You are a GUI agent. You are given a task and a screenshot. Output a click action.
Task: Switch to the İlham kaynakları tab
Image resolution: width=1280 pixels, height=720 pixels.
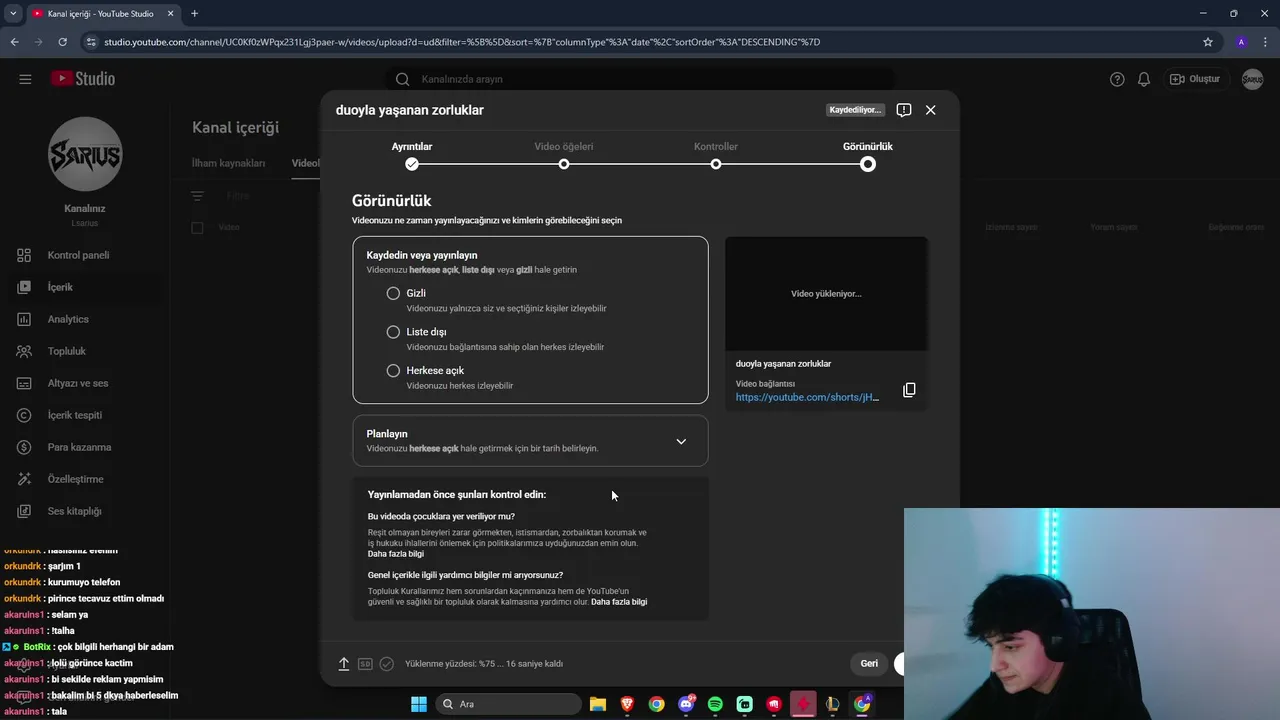tap(229, 163)
